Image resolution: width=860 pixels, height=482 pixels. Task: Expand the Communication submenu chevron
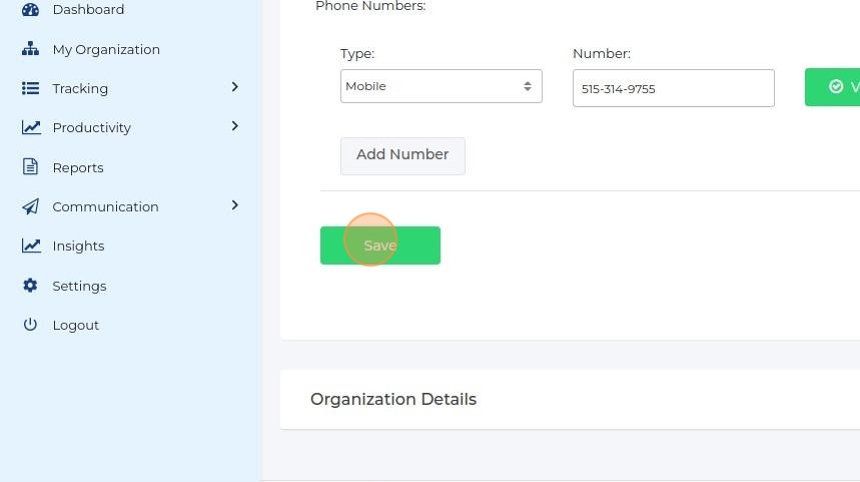[235, 205]
